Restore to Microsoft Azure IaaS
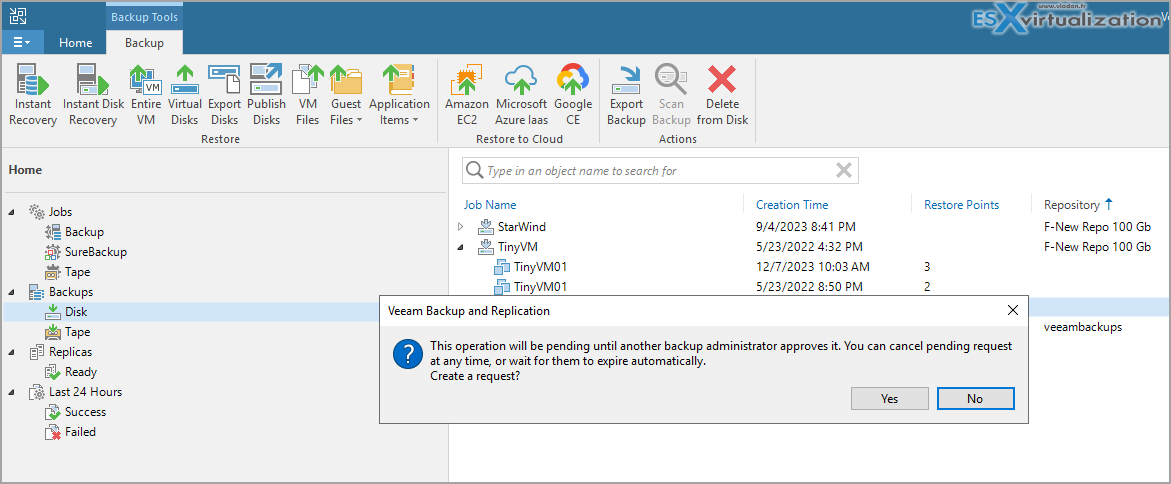1171x484 pixels. click(x=521, y=95)
